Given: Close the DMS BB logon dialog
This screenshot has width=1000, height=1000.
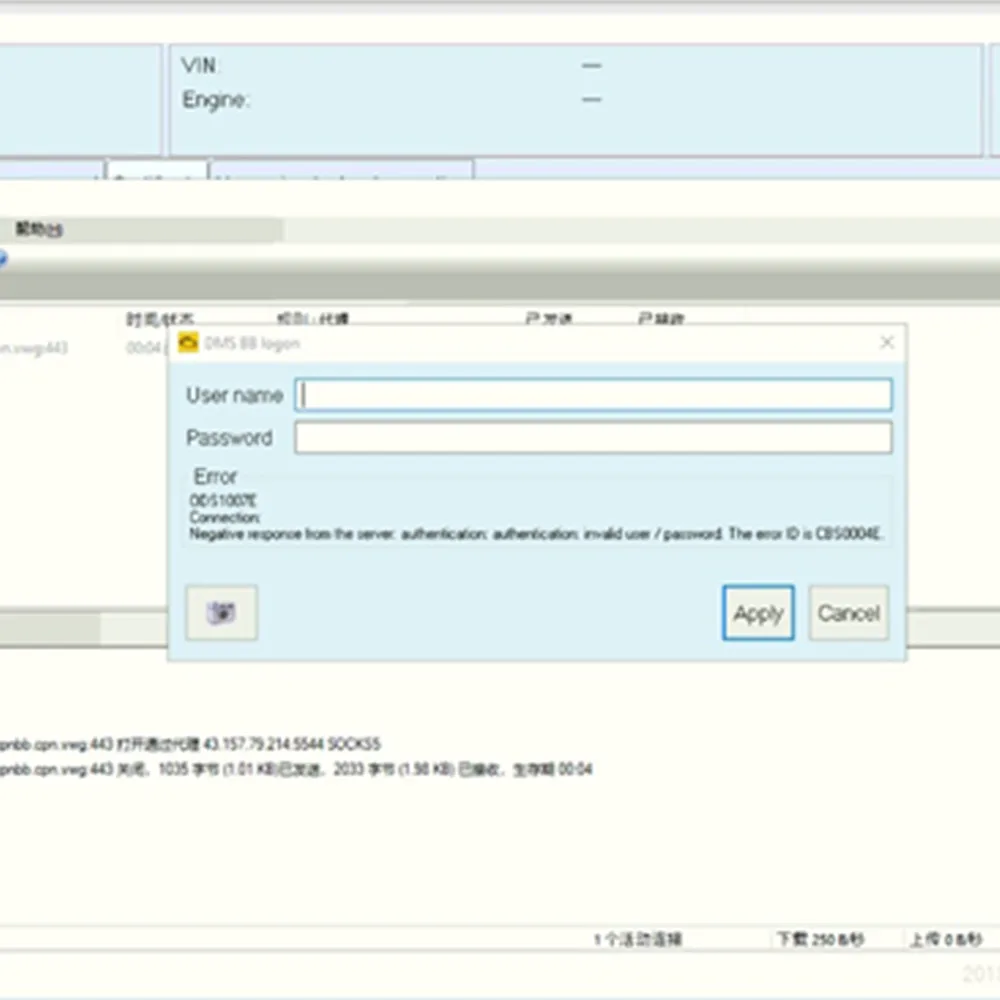Looking at the screenshot, I should pos(886,343).
